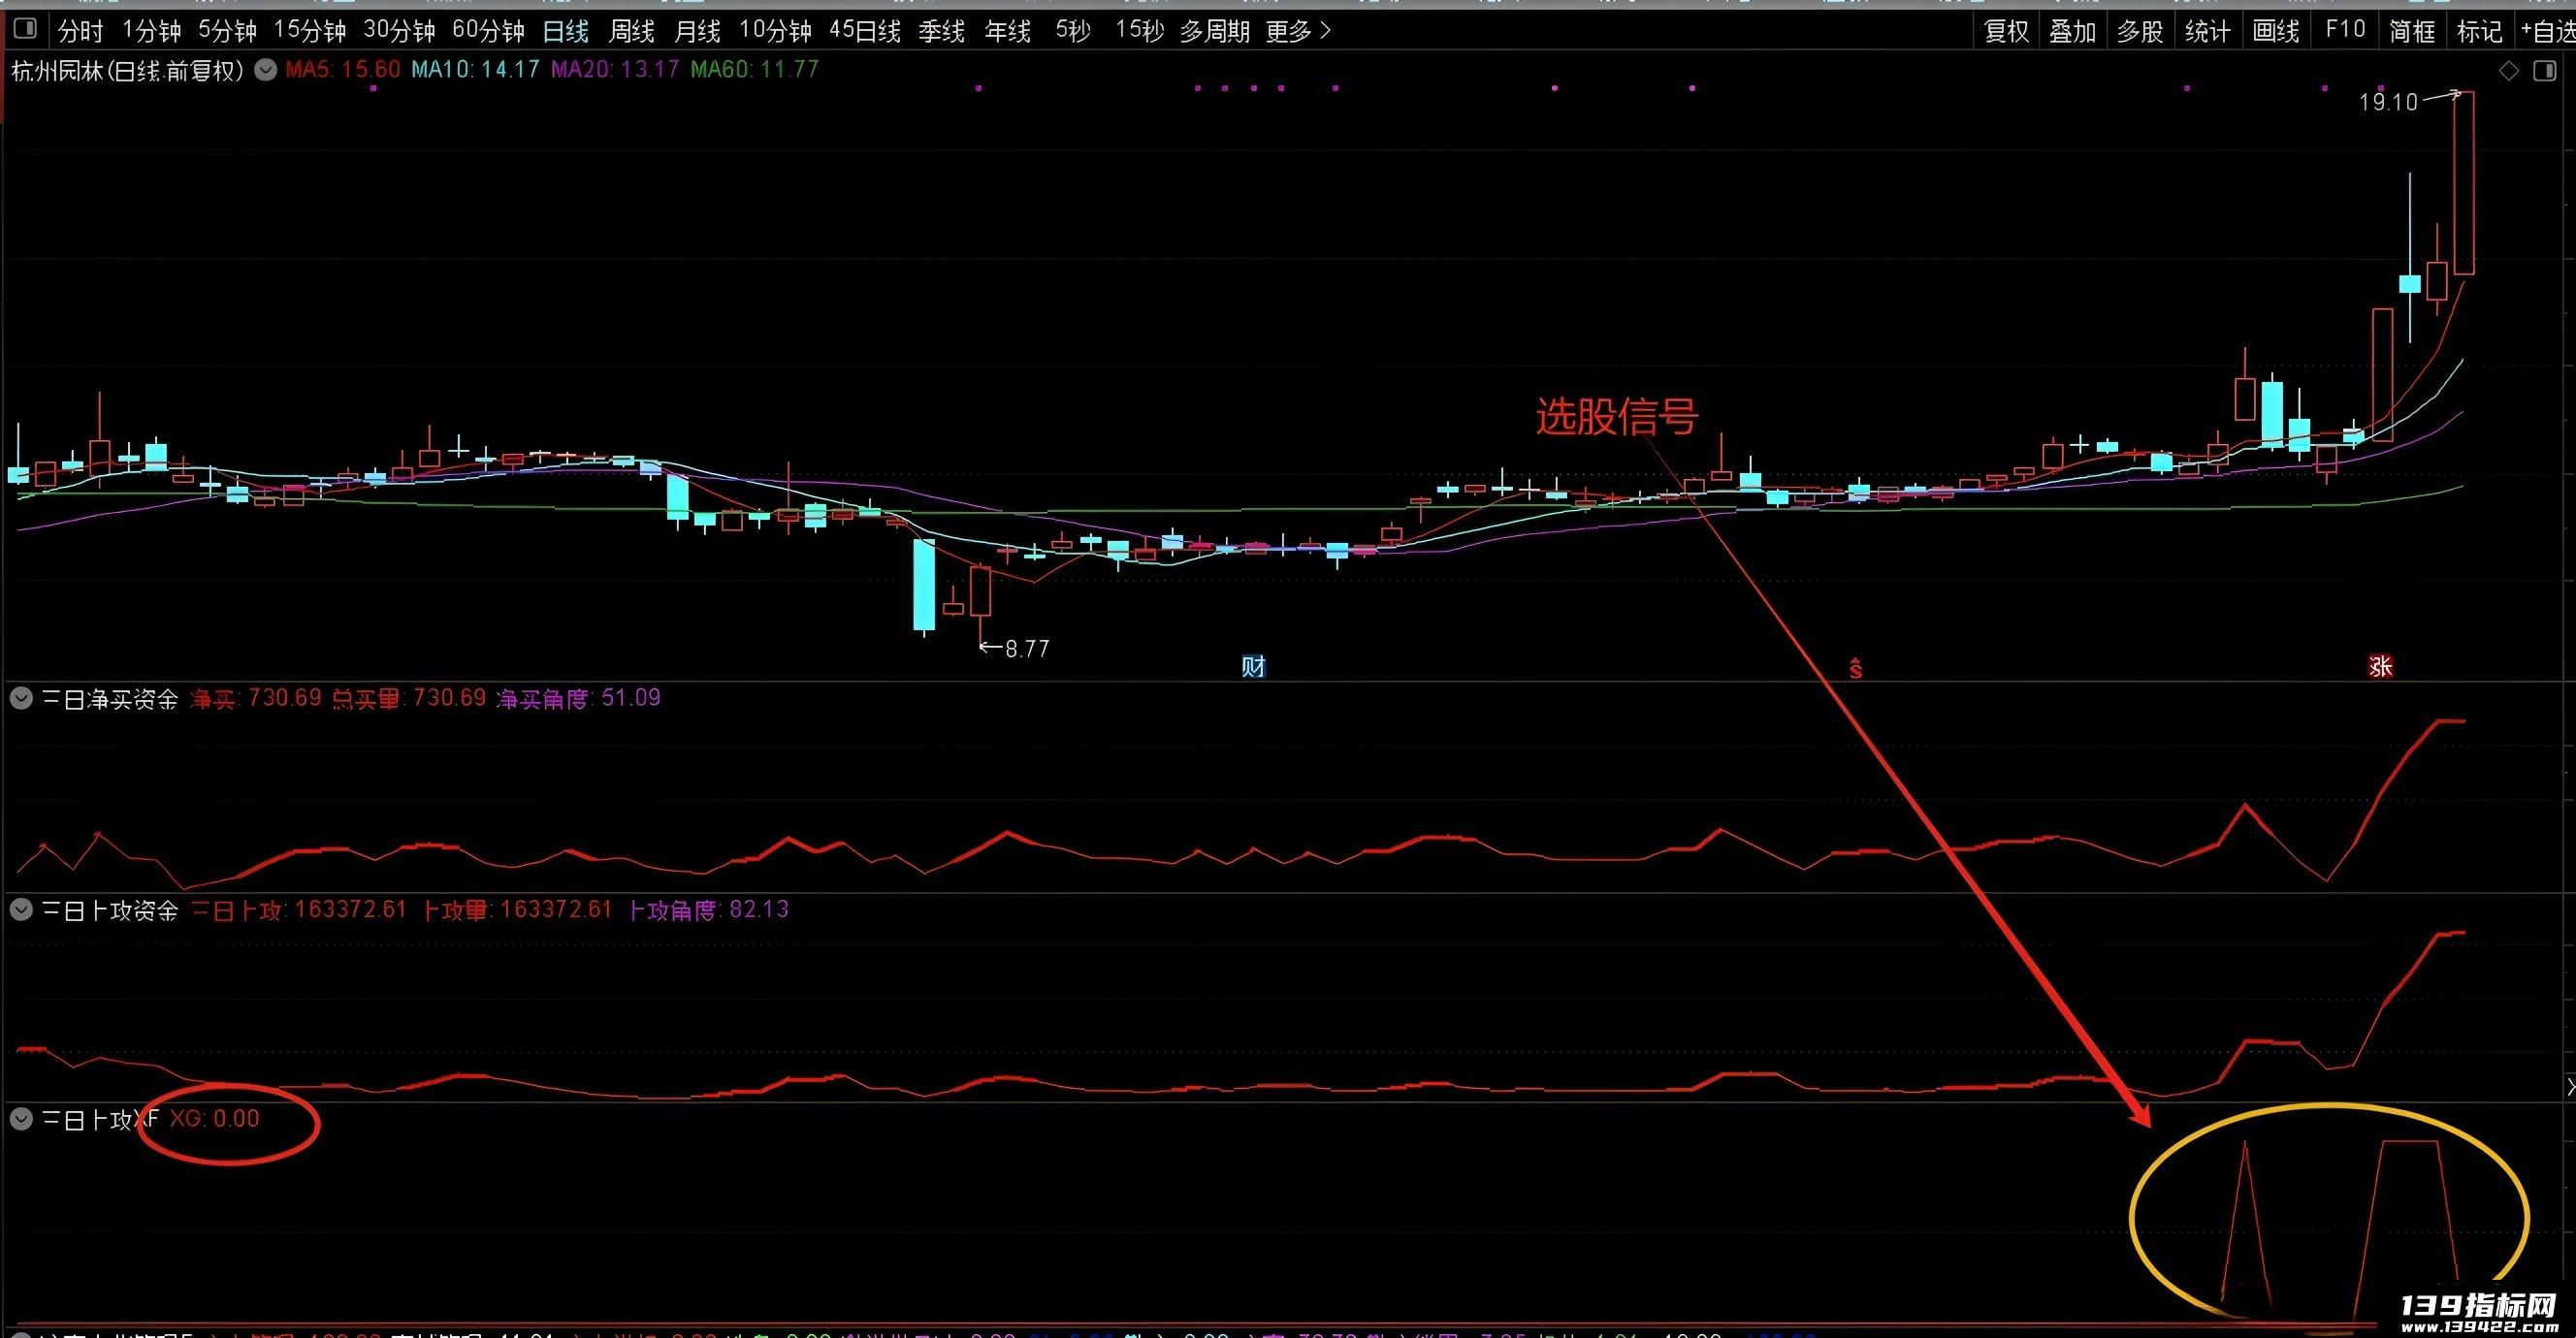Click the panel layout icon at top-left
The width and height of the screenshot is (2576, 1338).
point(25,29)
